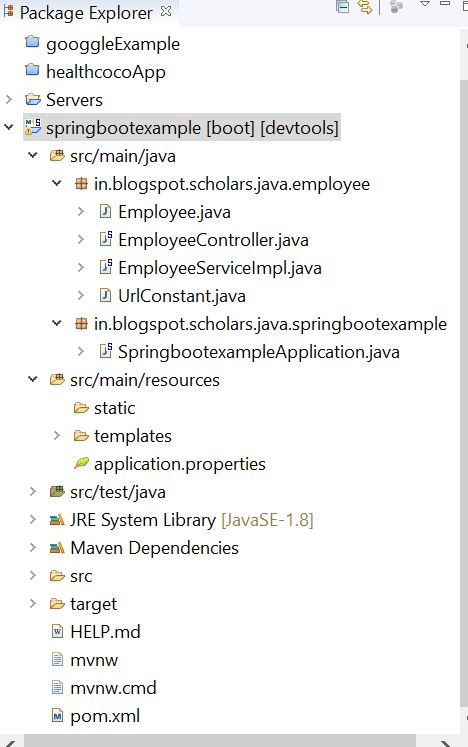Click the employee package icon
The image size is (468, 747).
point(81,184)
